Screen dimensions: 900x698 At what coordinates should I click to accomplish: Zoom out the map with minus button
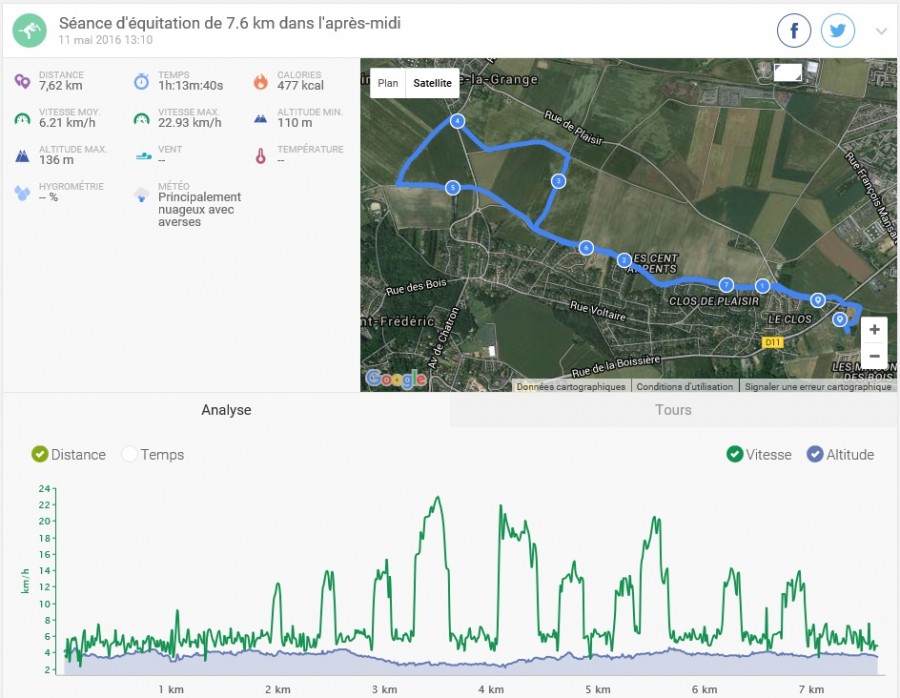pos(874,356)
